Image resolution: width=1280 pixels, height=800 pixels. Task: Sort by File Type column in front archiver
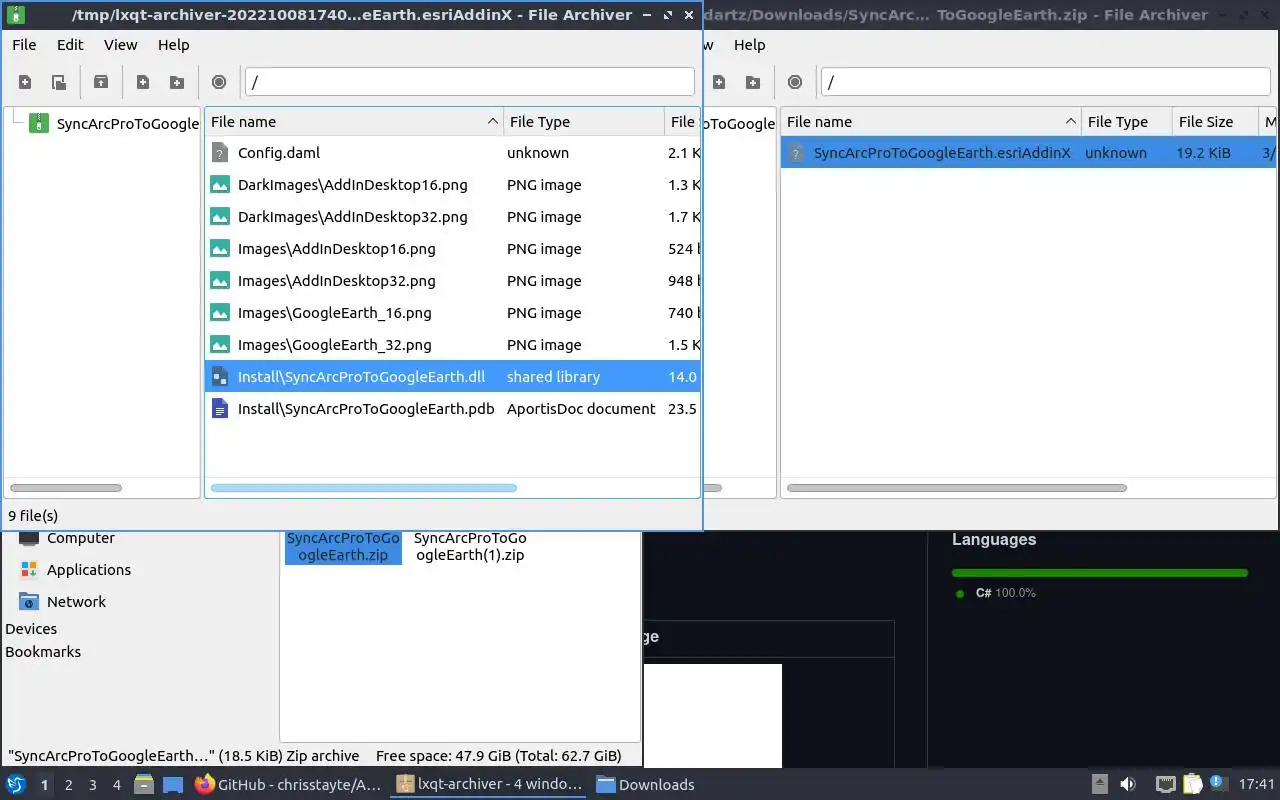584,122
